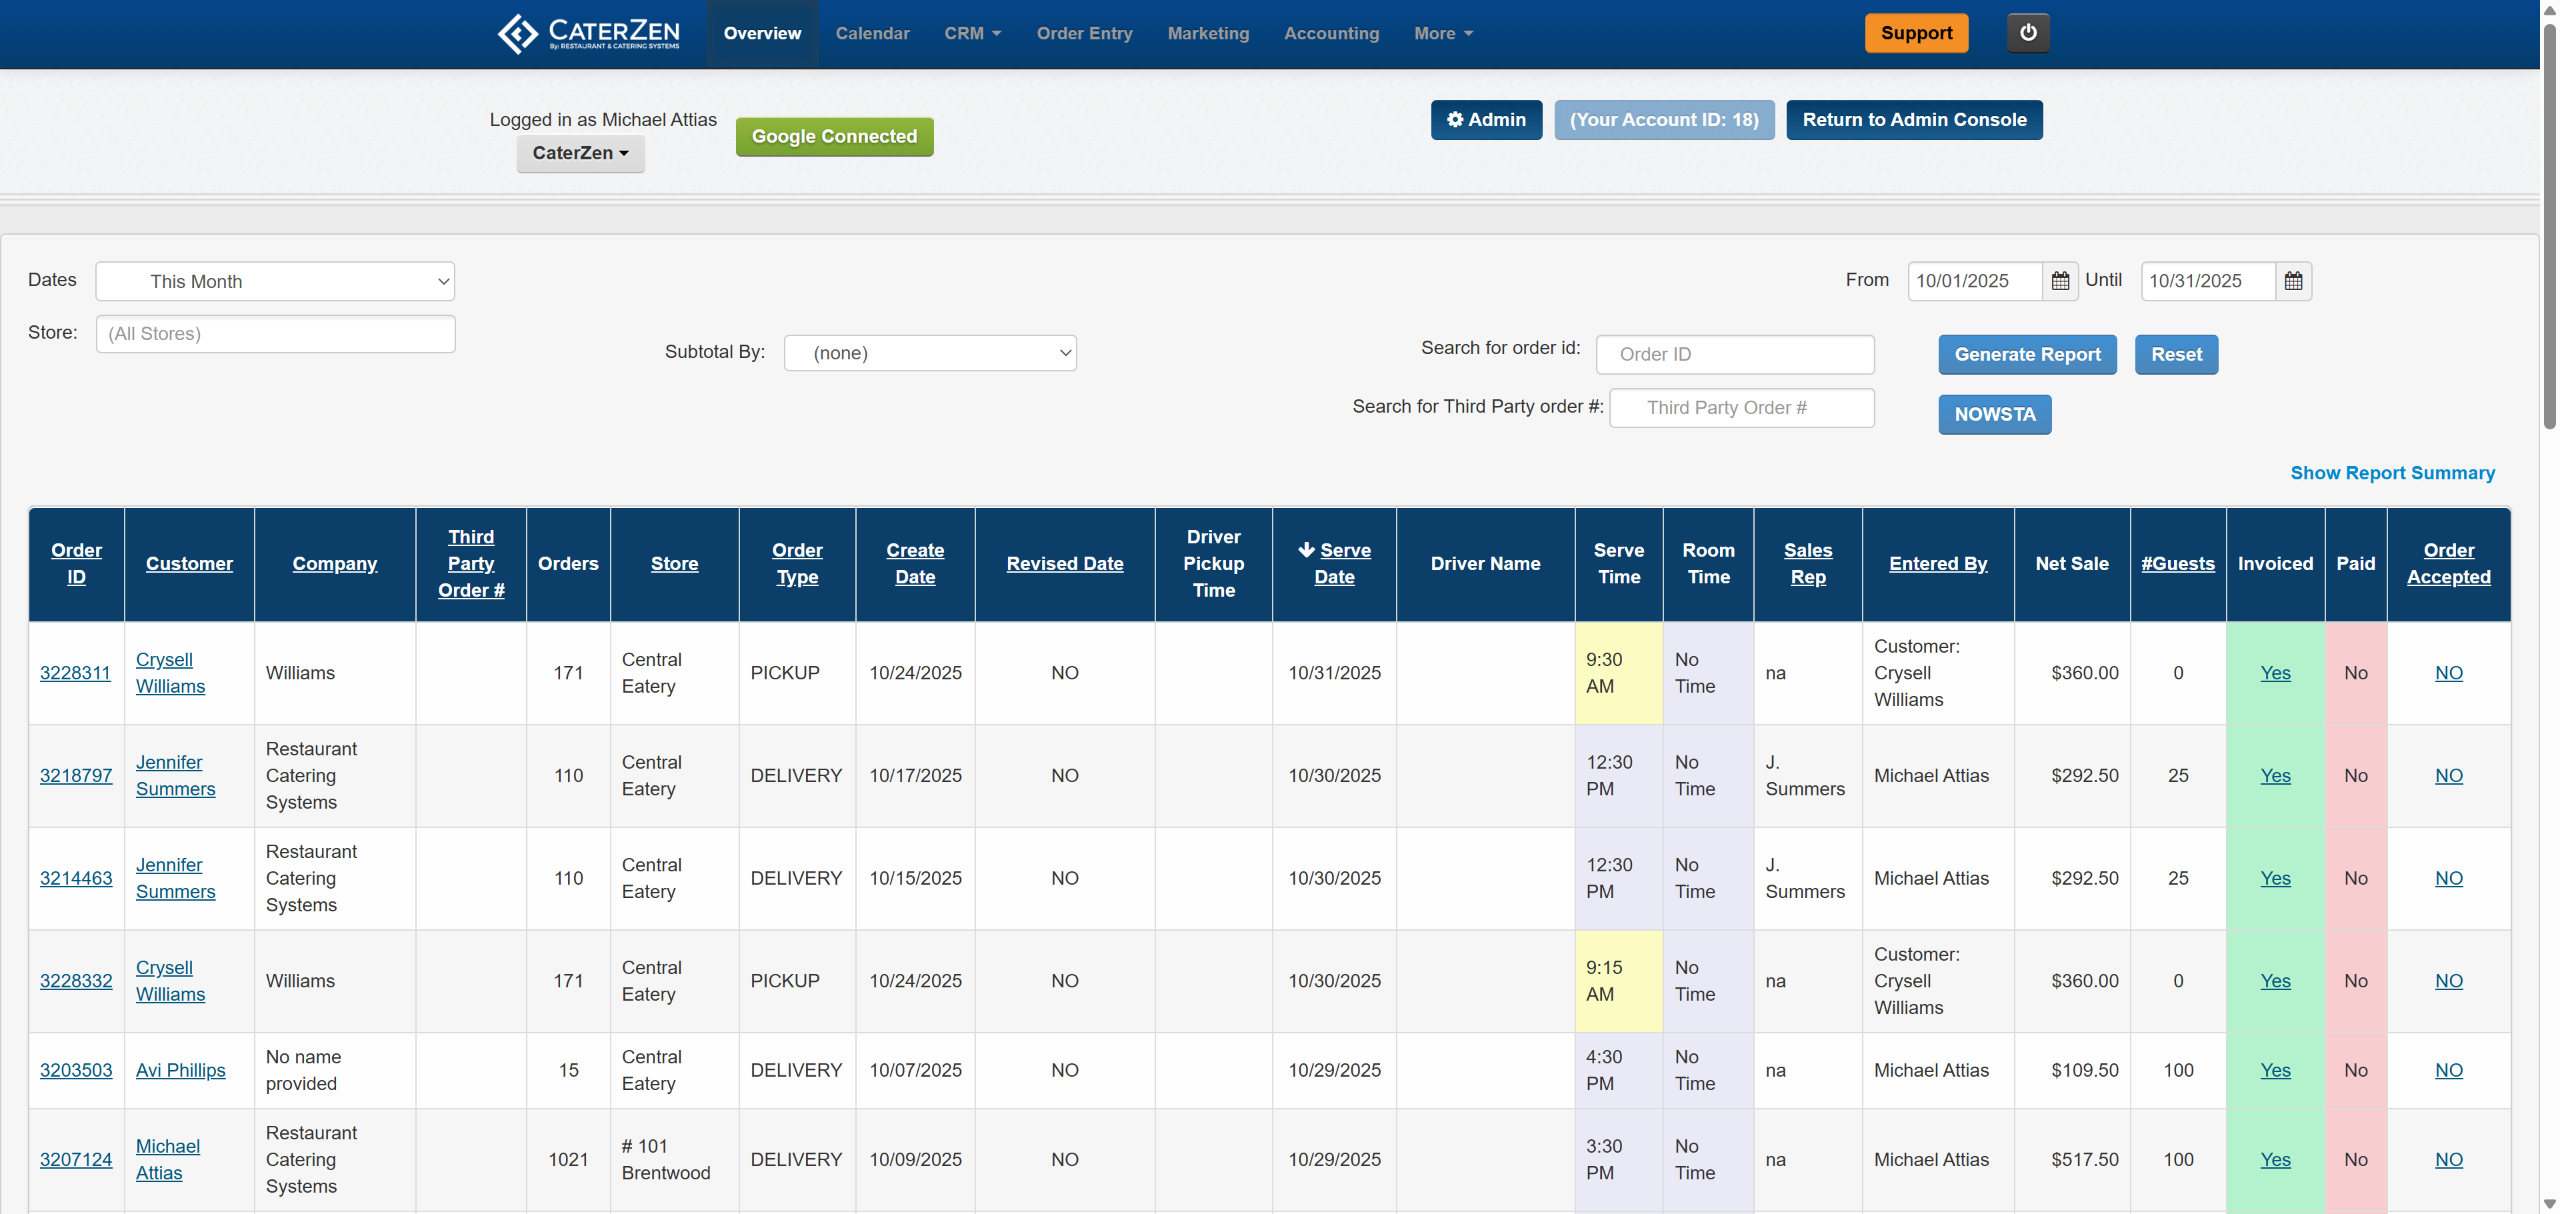Go to Order Entry

point(1084,33)
